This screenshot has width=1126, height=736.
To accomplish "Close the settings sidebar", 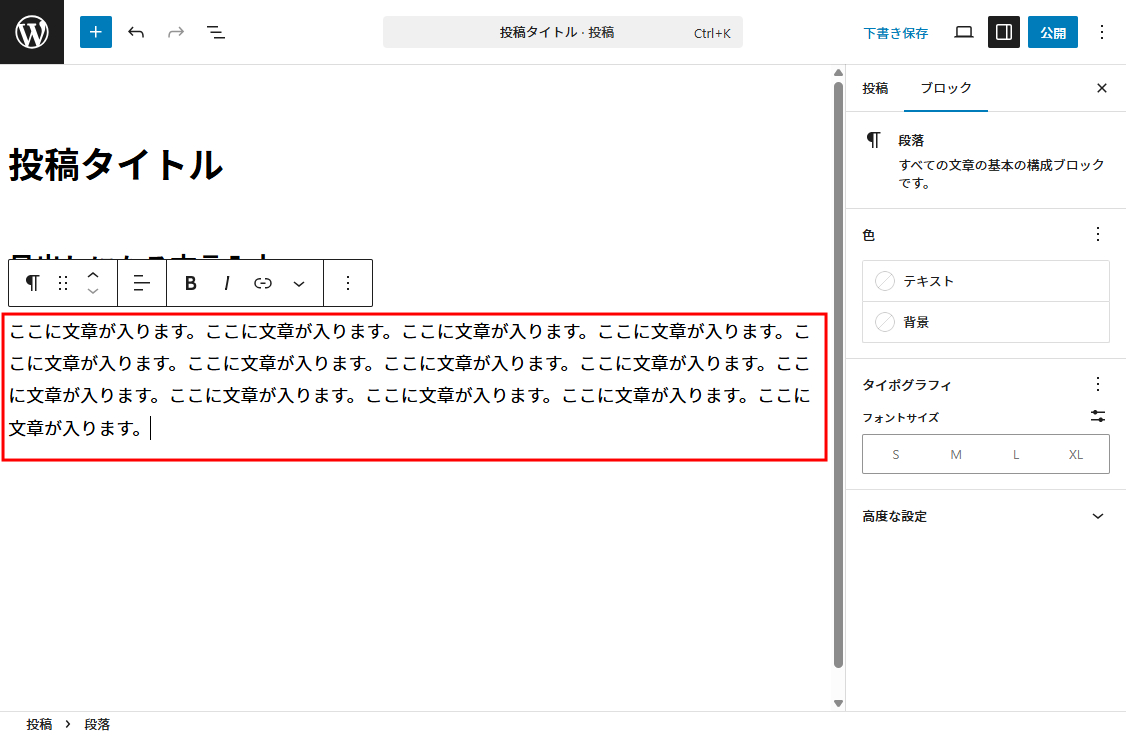I will tap(1102, 88).
